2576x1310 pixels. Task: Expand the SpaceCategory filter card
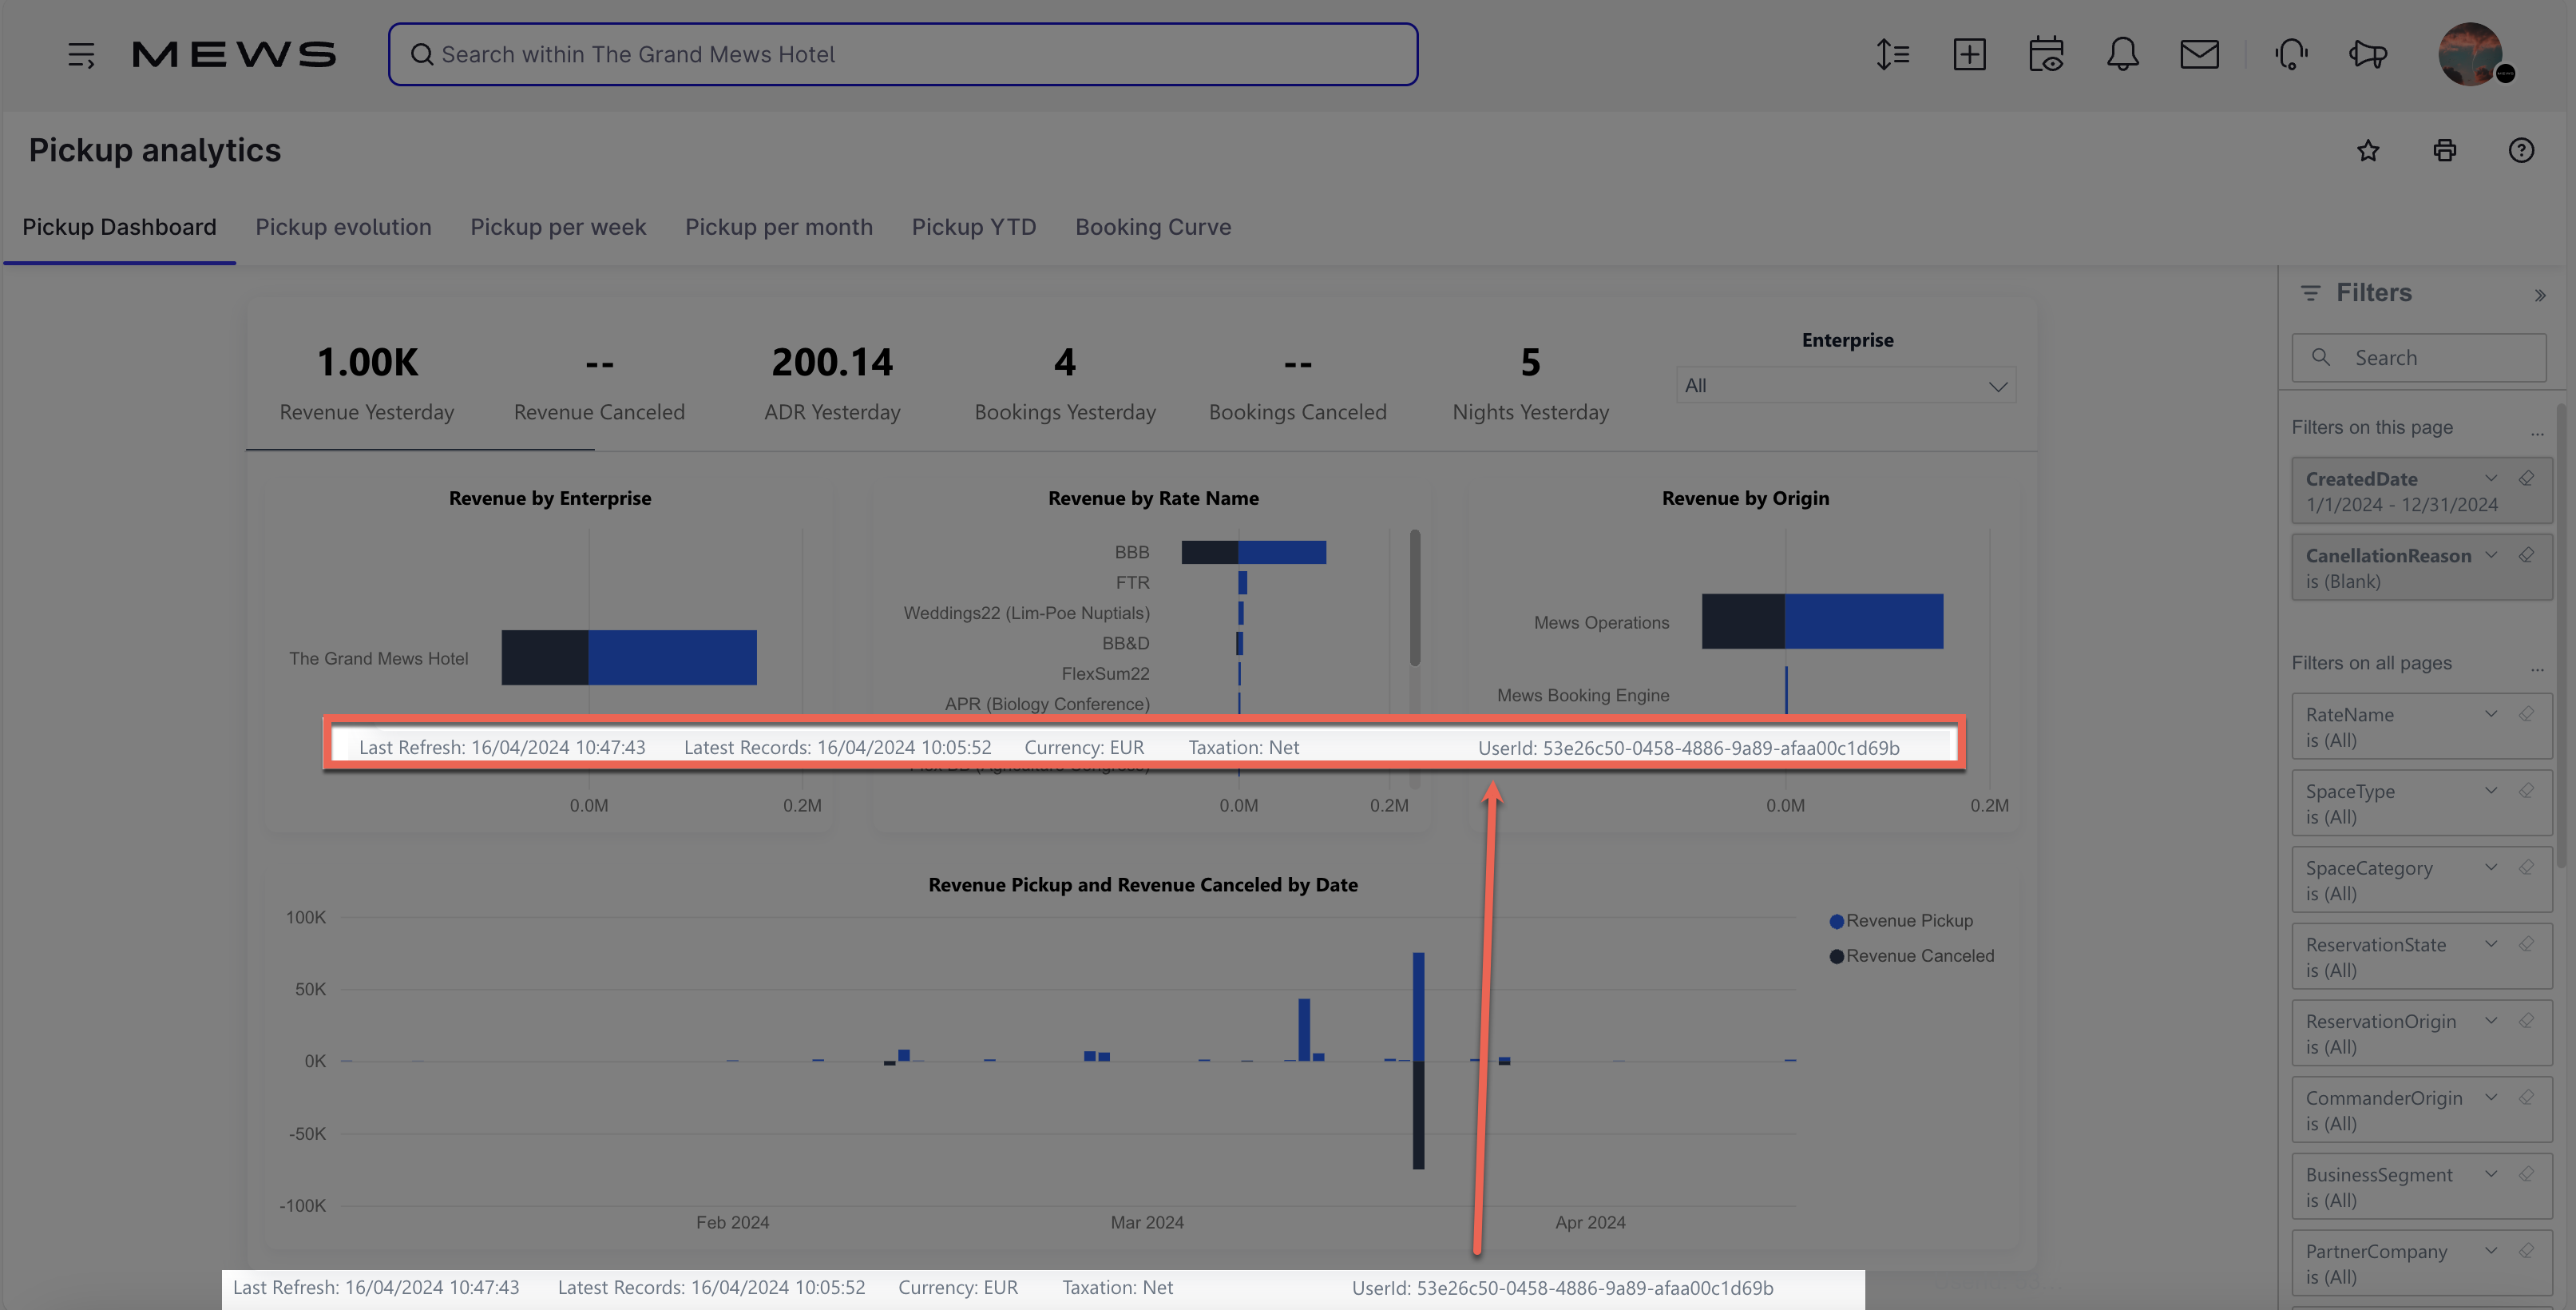[x=2491, y=868]
